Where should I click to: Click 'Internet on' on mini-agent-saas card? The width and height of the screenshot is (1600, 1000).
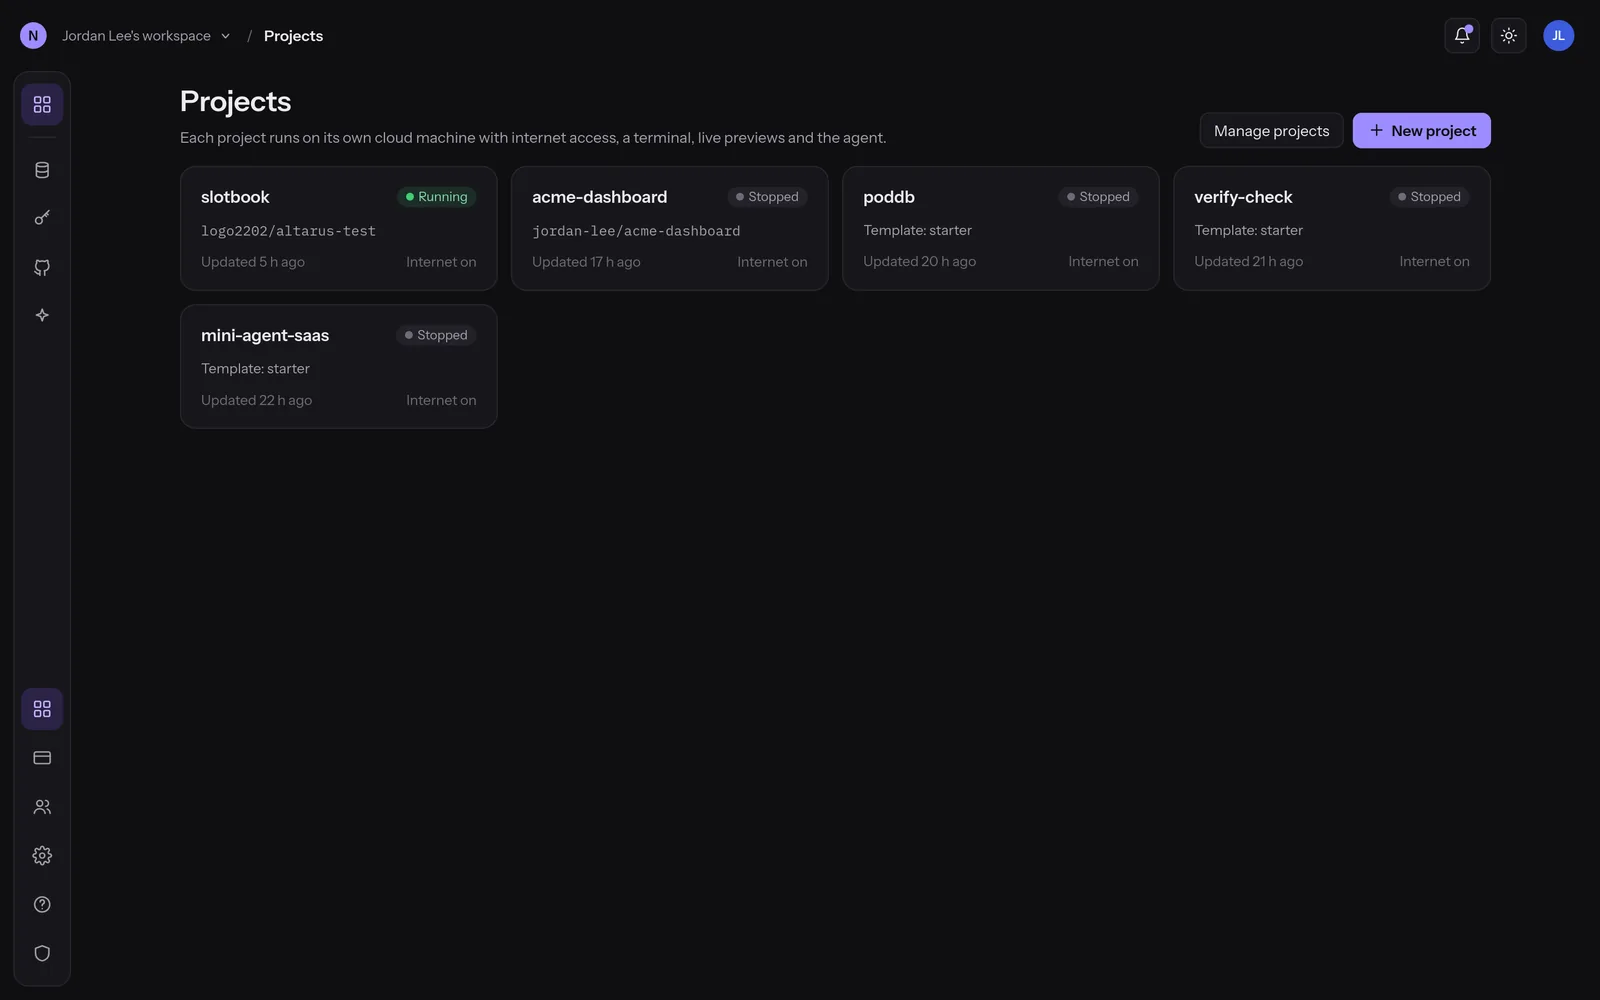(441, 400)
